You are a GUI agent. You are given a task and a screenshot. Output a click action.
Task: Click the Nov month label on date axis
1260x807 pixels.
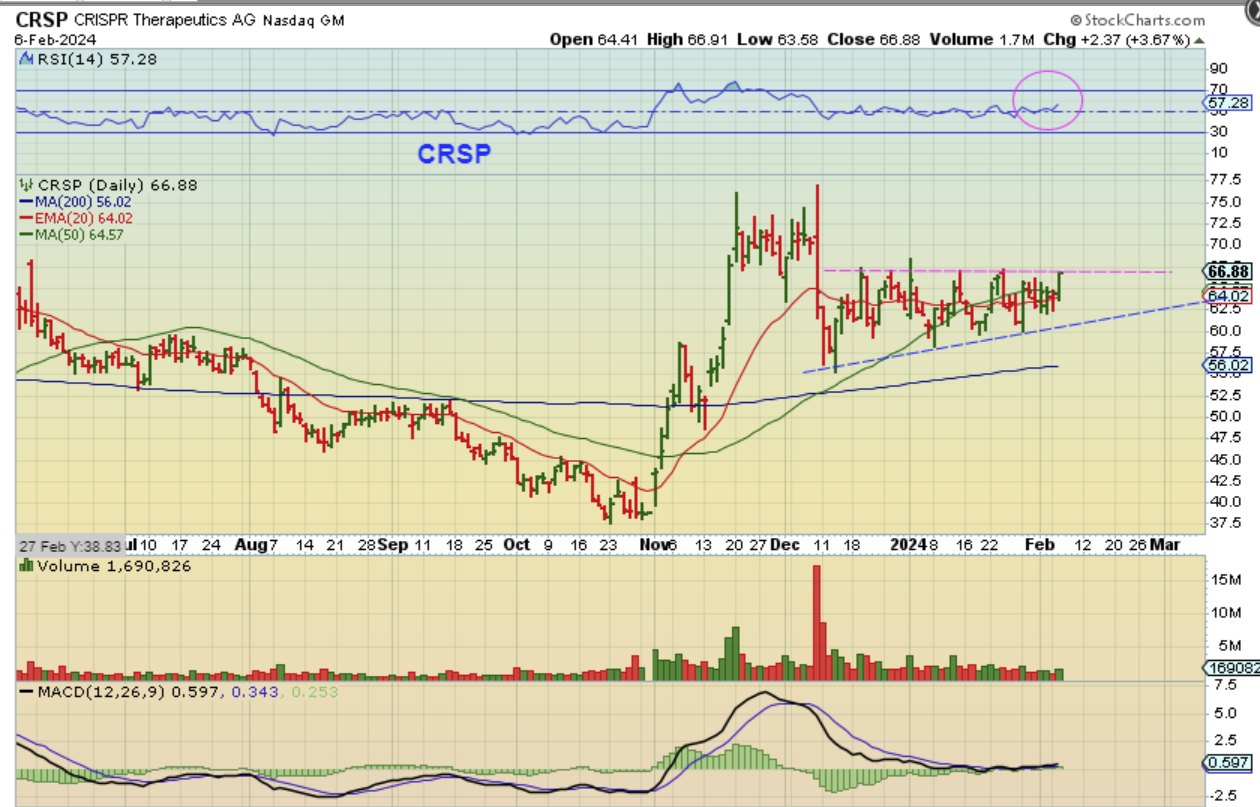(652, 545)
